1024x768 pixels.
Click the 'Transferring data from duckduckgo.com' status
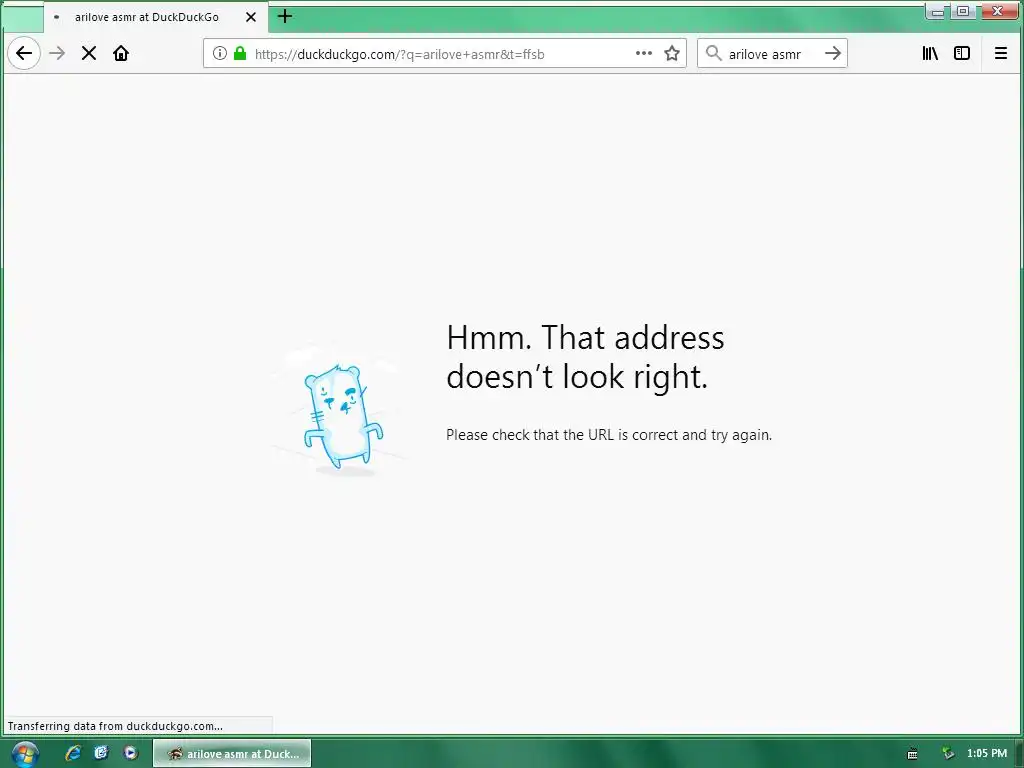click(115, 726)
